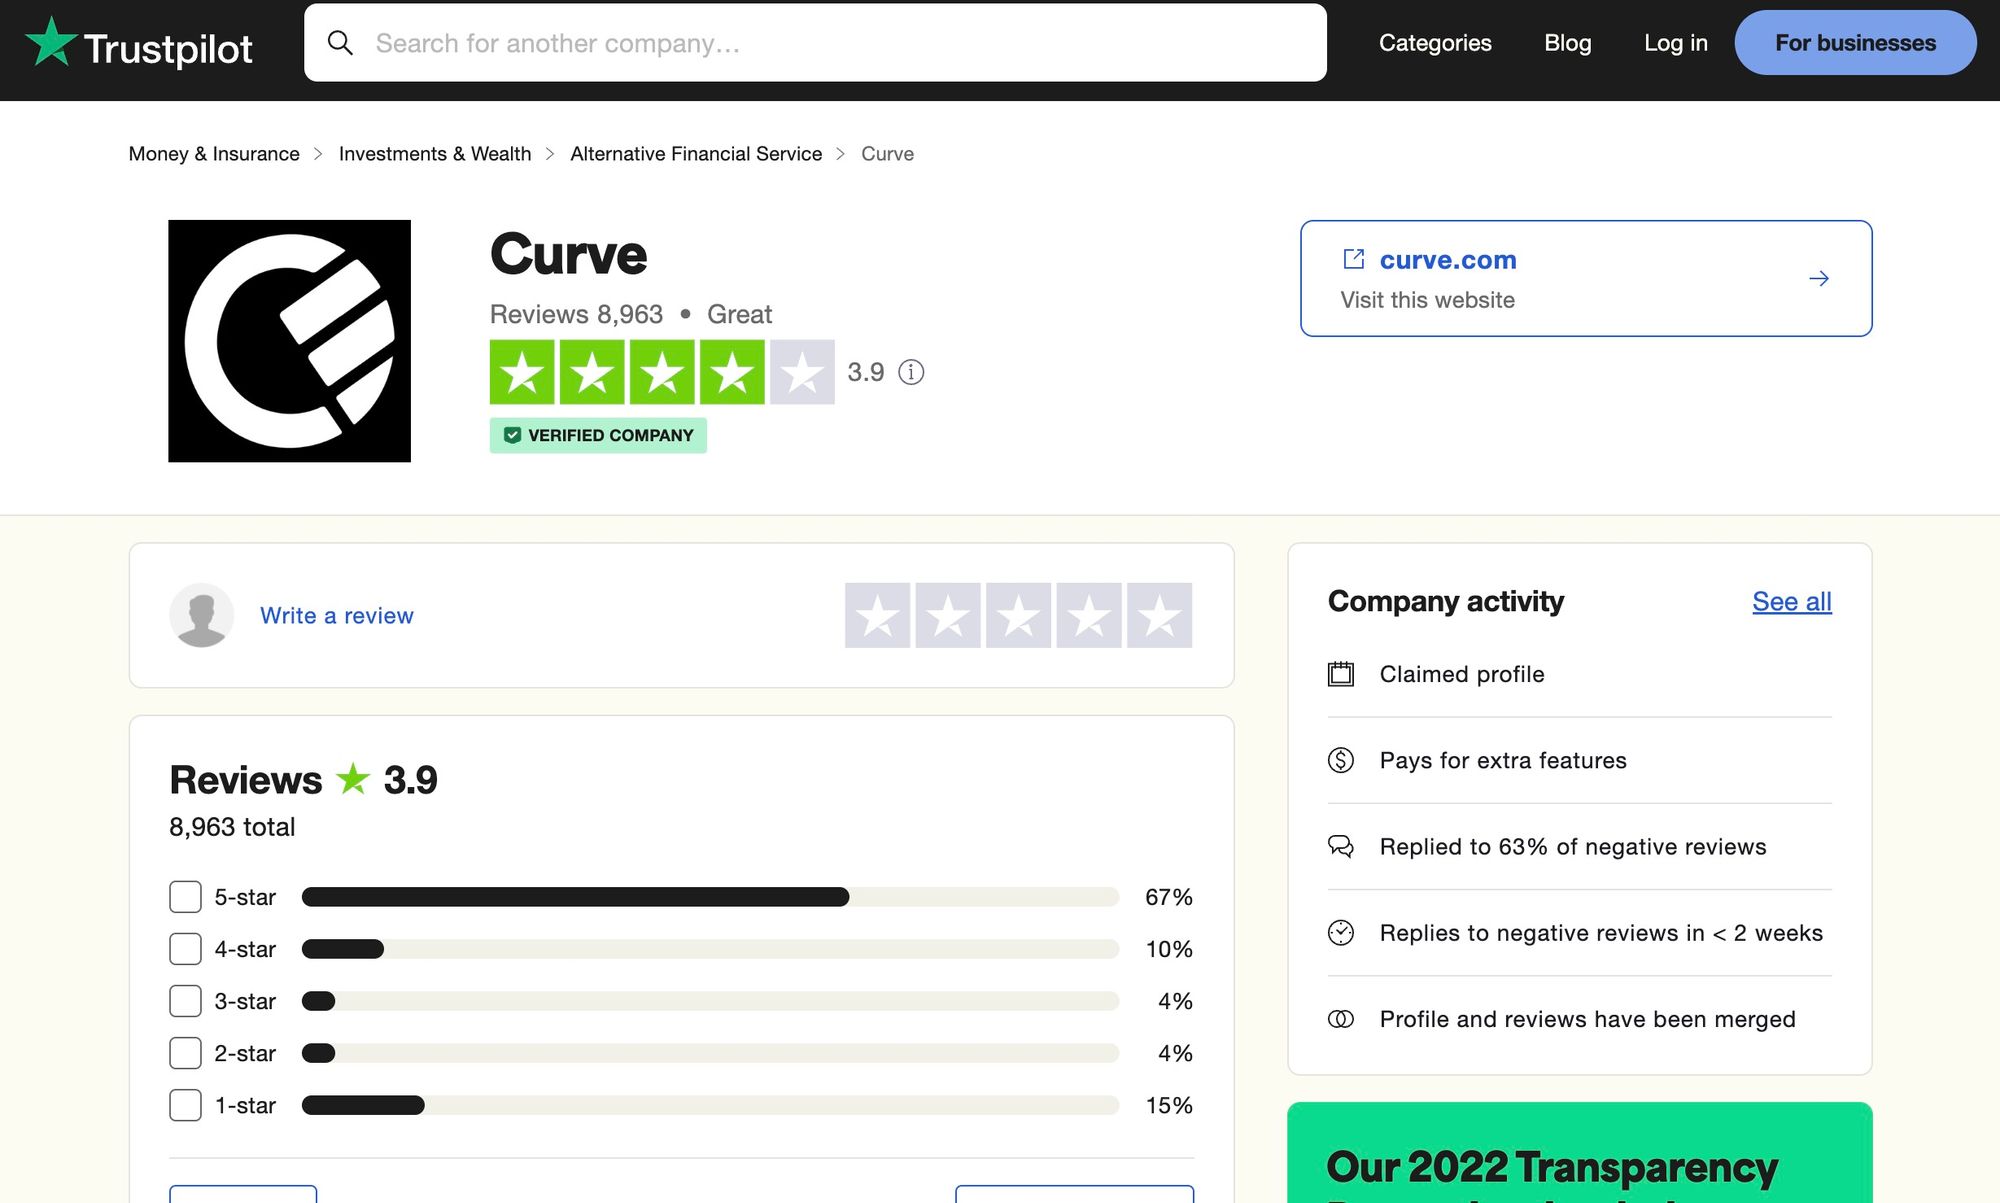Click the info icon next to rating 3.9
This screenshot has width=2000, height=1203.
coord(910,370)
